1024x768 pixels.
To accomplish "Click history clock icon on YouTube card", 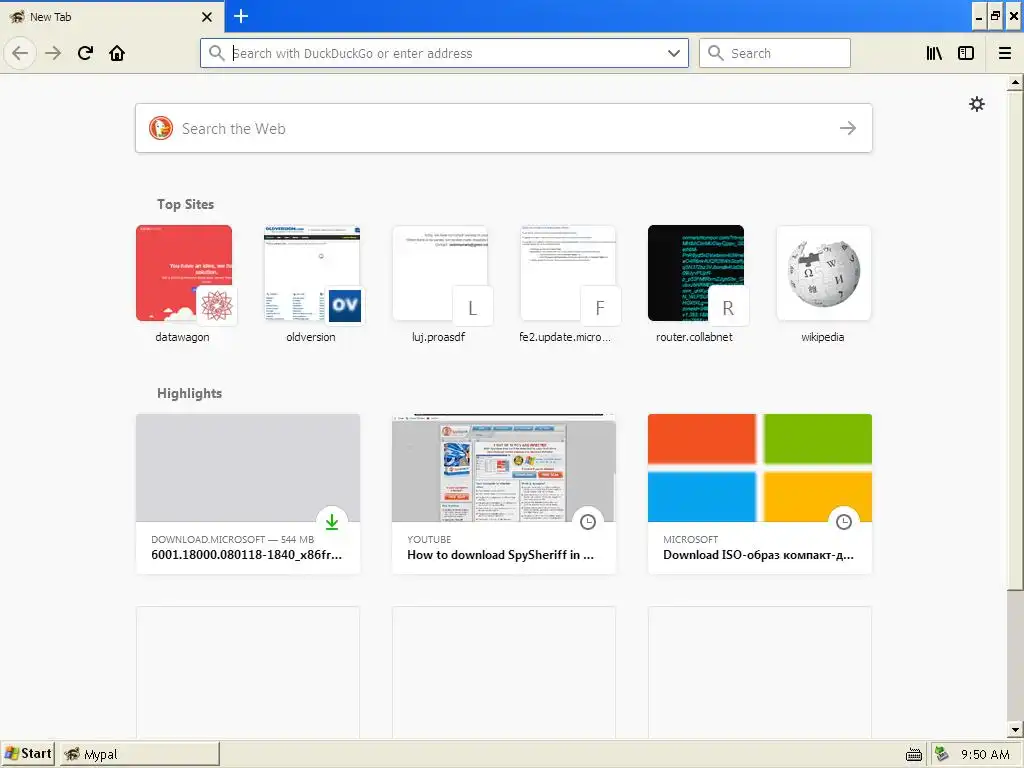I will (588, 521).
